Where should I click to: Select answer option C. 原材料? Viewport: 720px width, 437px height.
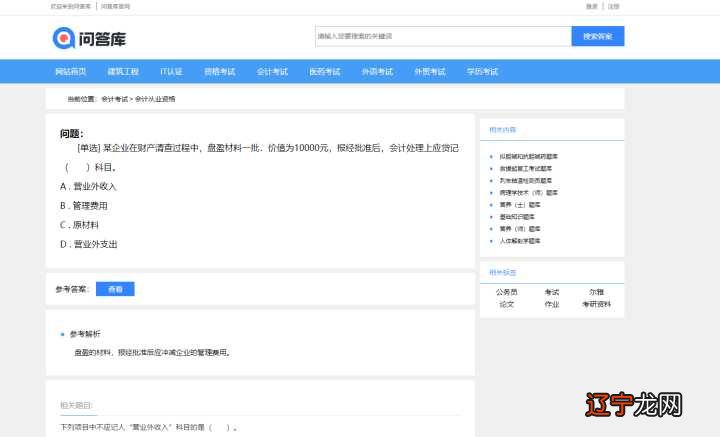(79, 225)
